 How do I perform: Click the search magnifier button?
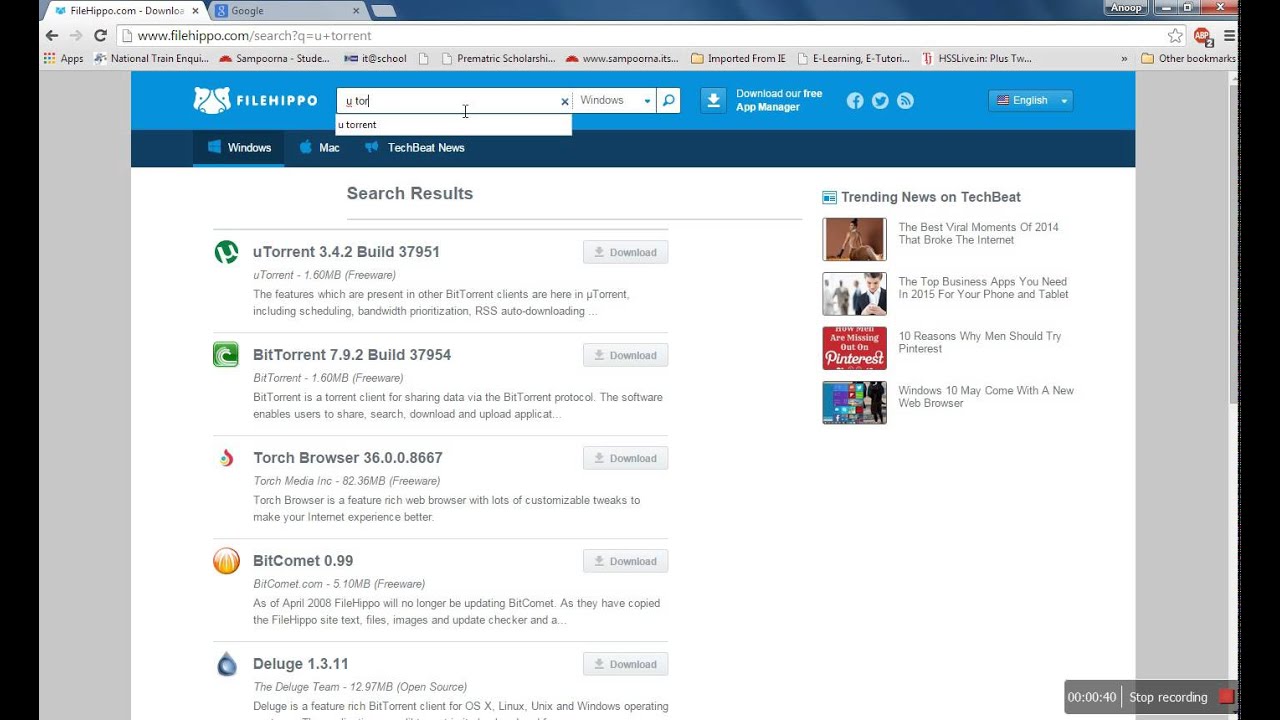pos(669,100)
